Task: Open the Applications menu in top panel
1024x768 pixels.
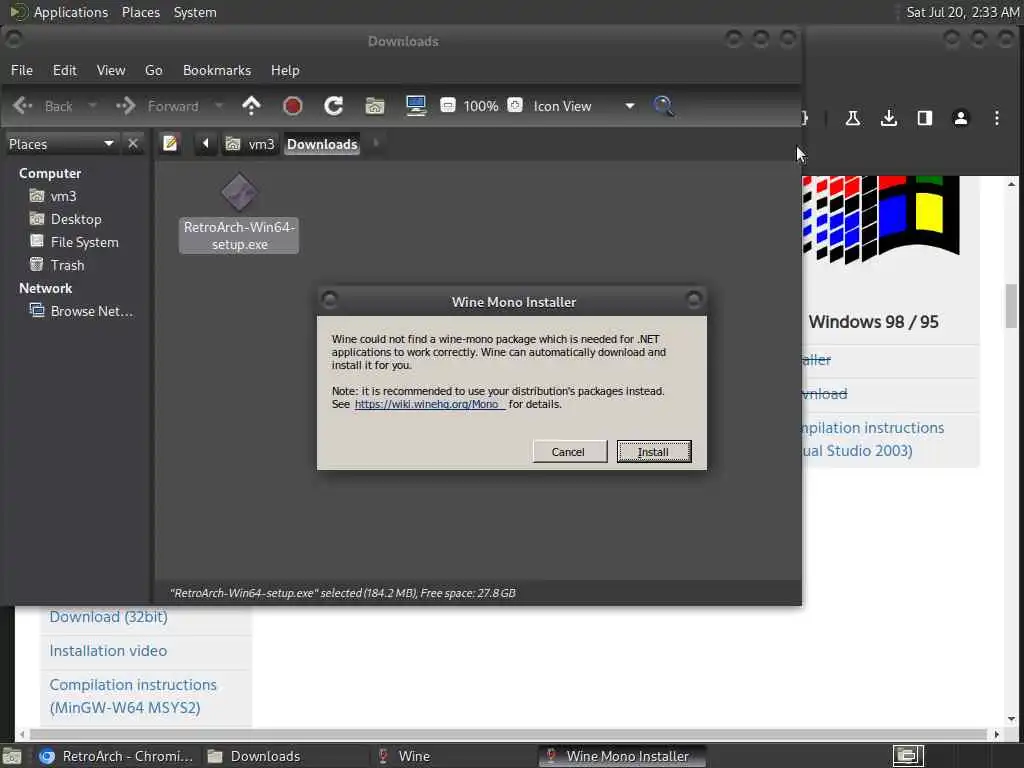Action: click(x=71, y=12)
